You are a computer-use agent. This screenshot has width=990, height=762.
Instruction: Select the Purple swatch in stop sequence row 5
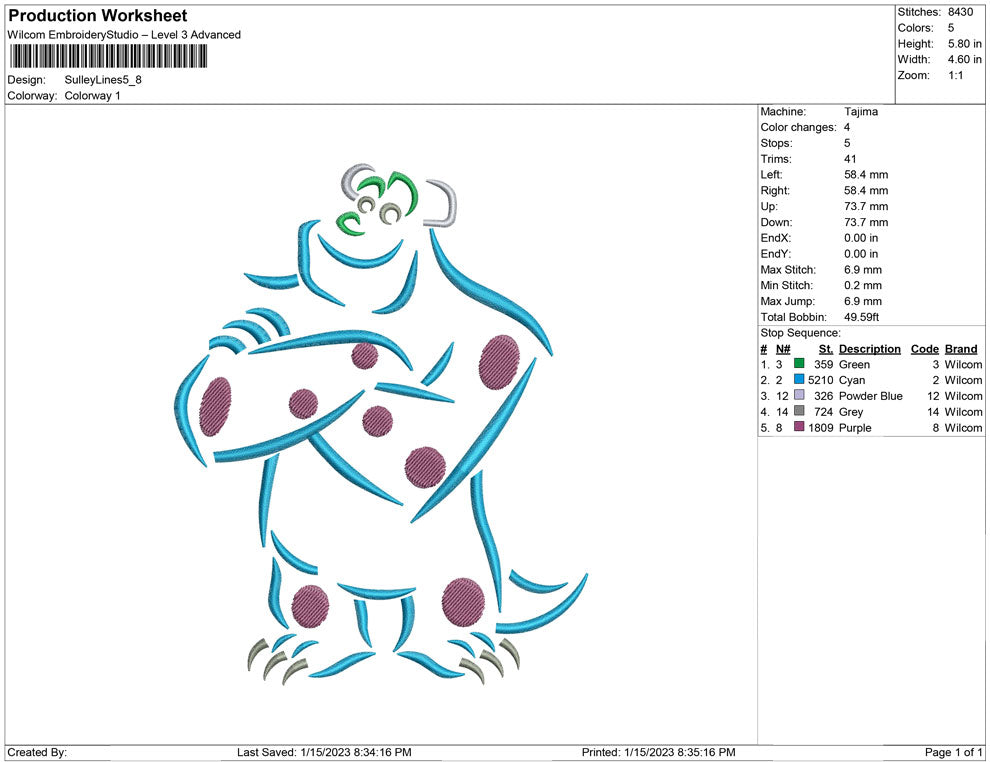click(x=798, y=428)
